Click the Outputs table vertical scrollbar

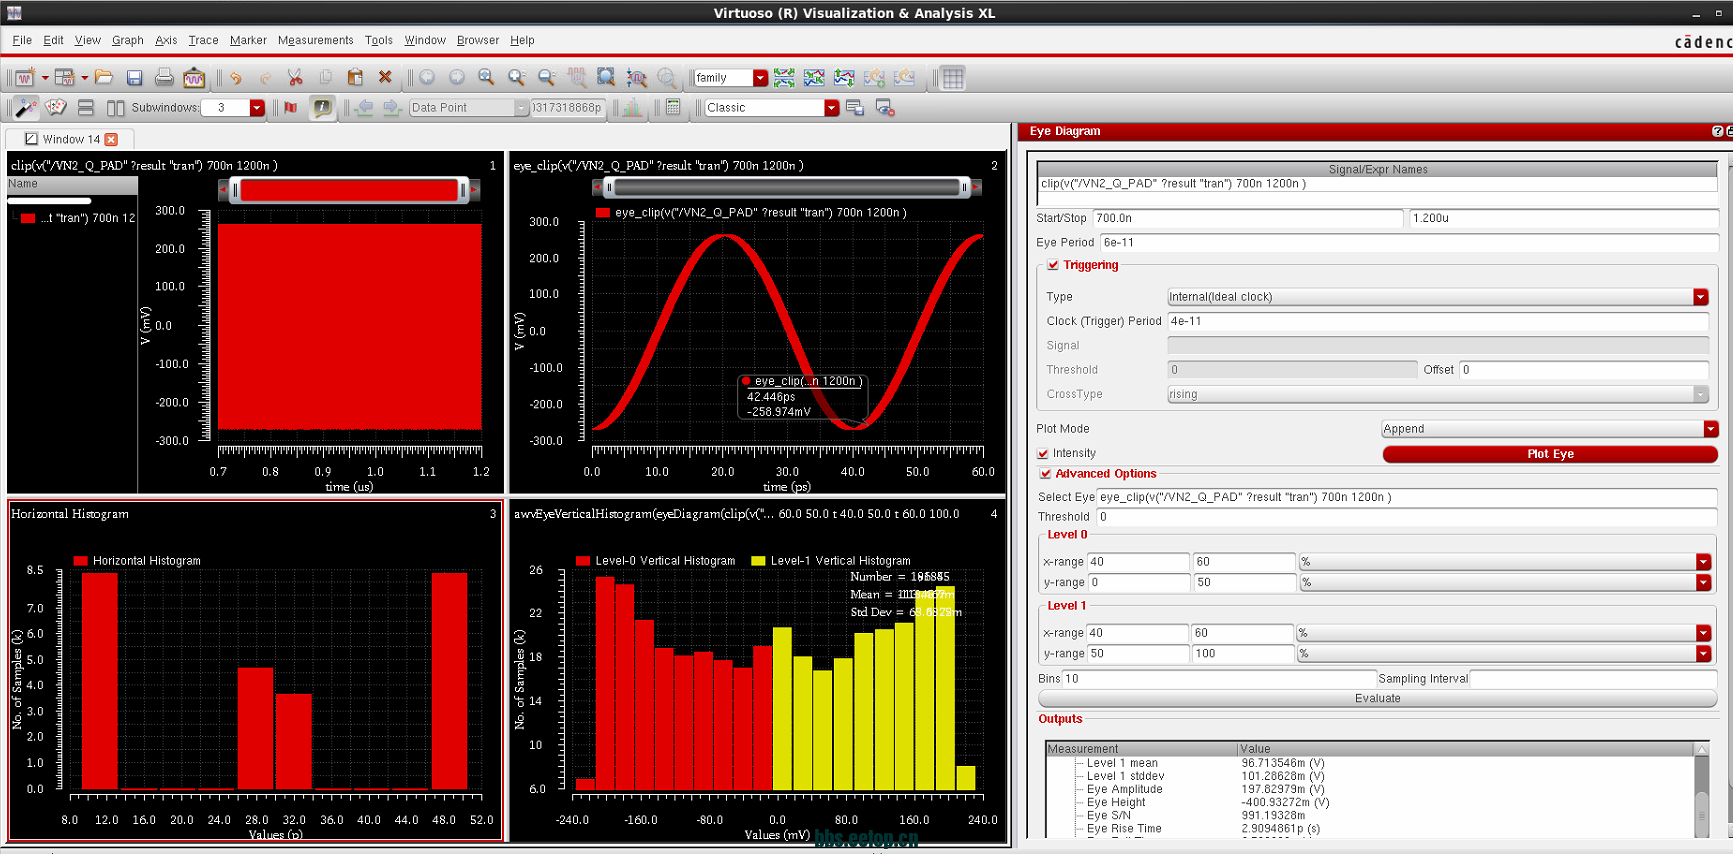(x=1702, y=790)
